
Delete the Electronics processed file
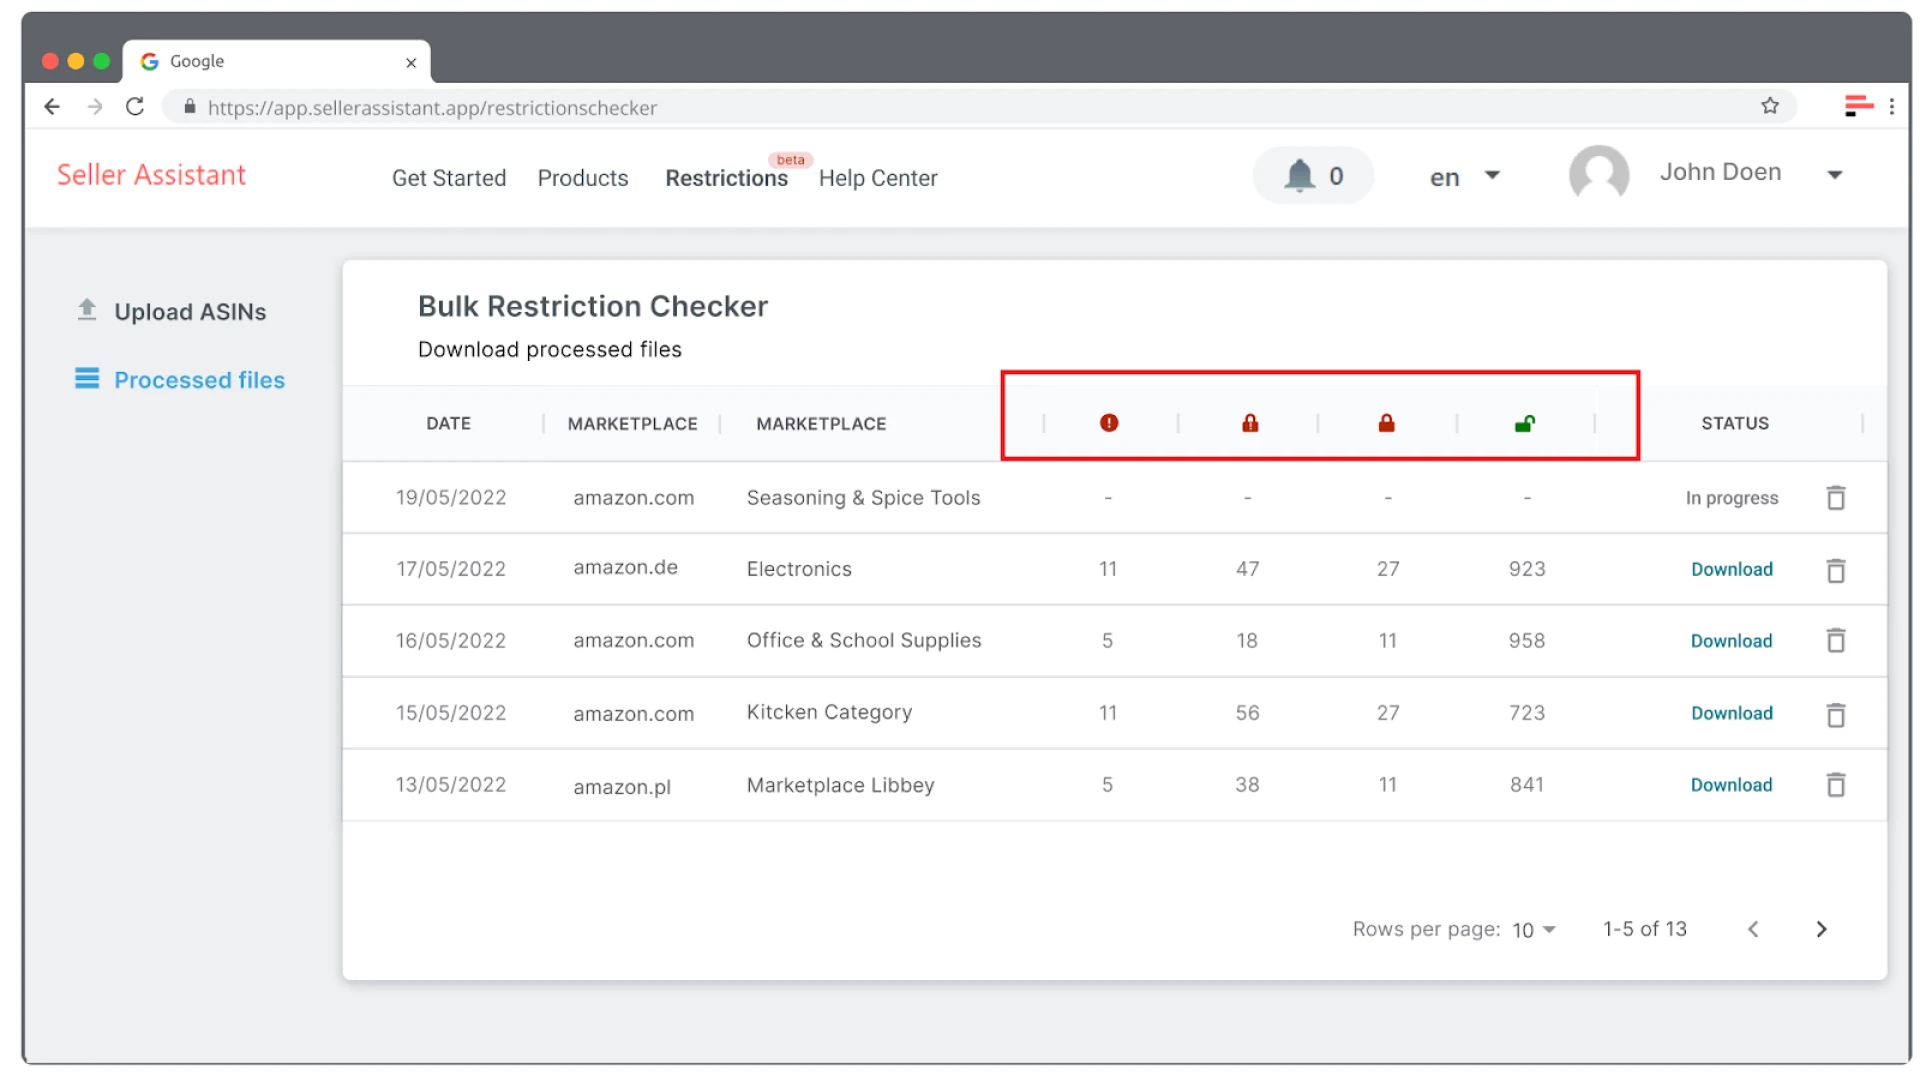click(x=1836, y=569)
